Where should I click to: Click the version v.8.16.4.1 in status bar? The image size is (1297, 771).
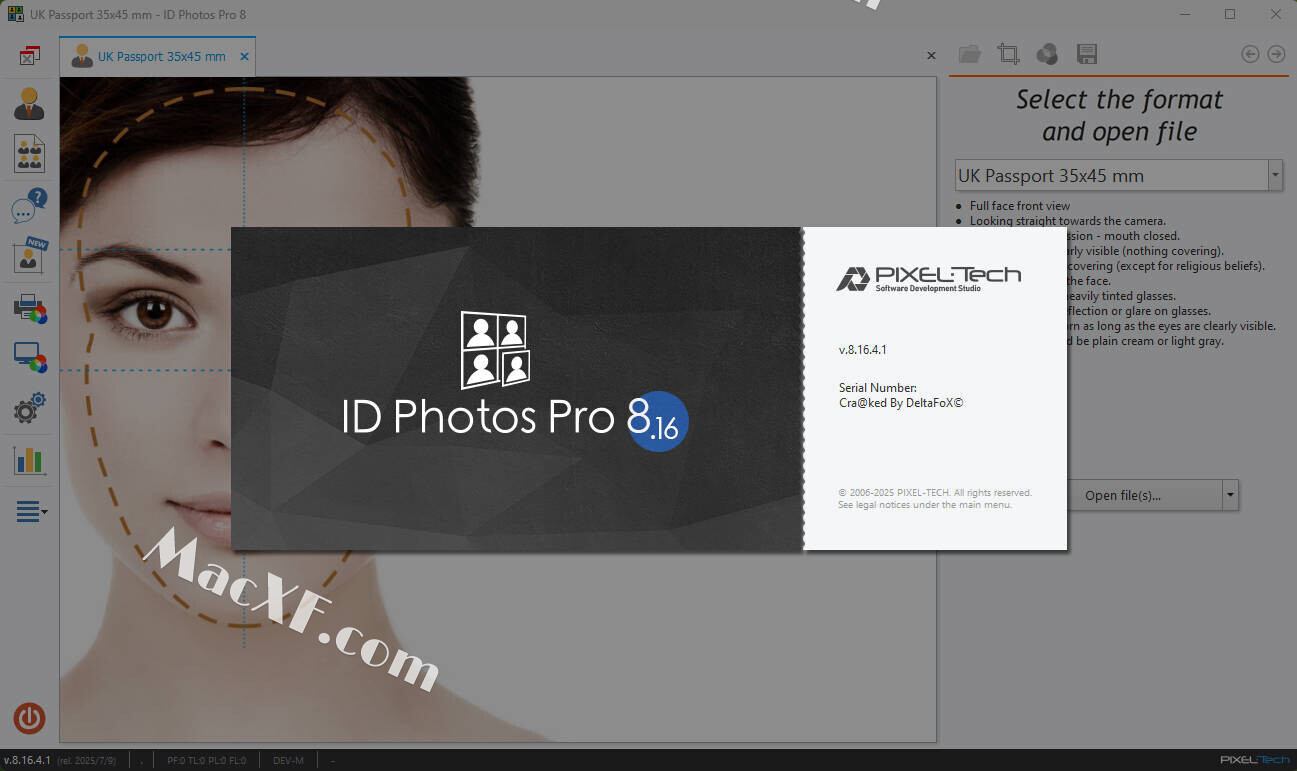pyautogui.click(x=28, y=761)
